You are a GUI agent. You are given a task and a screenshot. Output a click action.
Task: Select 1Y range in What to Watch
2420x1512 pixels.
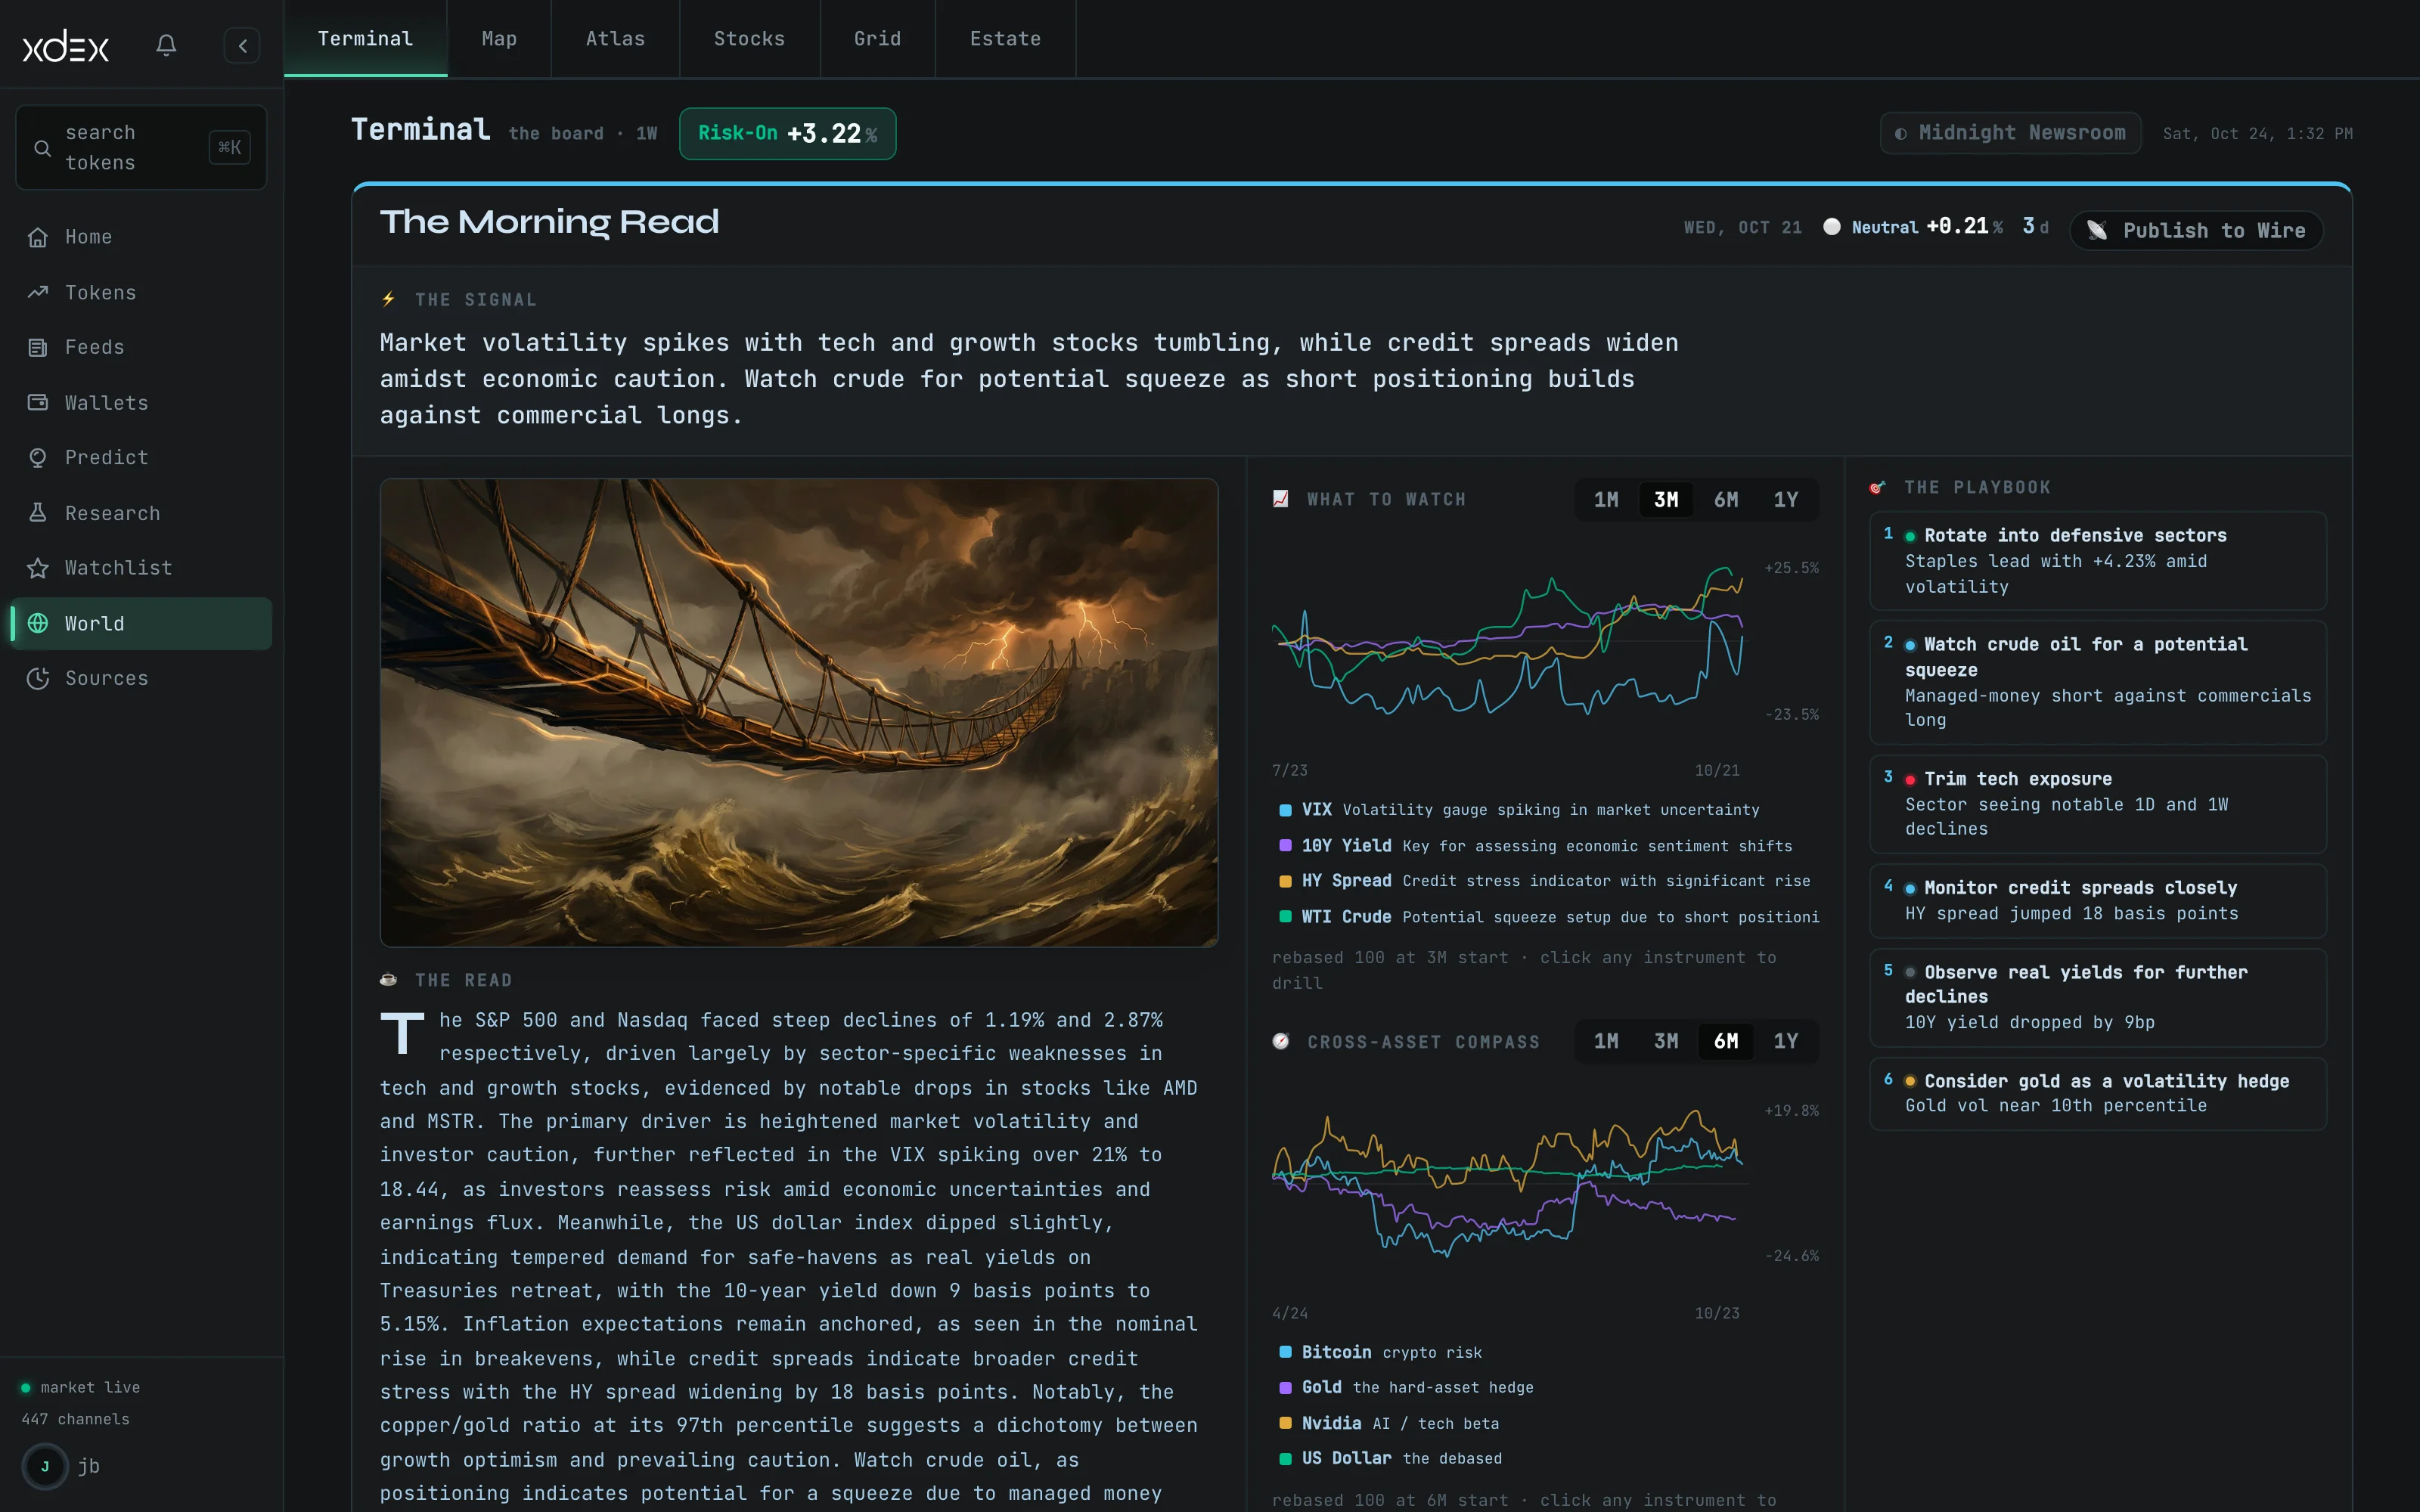pyautogui.click(x=1786, y=500)
